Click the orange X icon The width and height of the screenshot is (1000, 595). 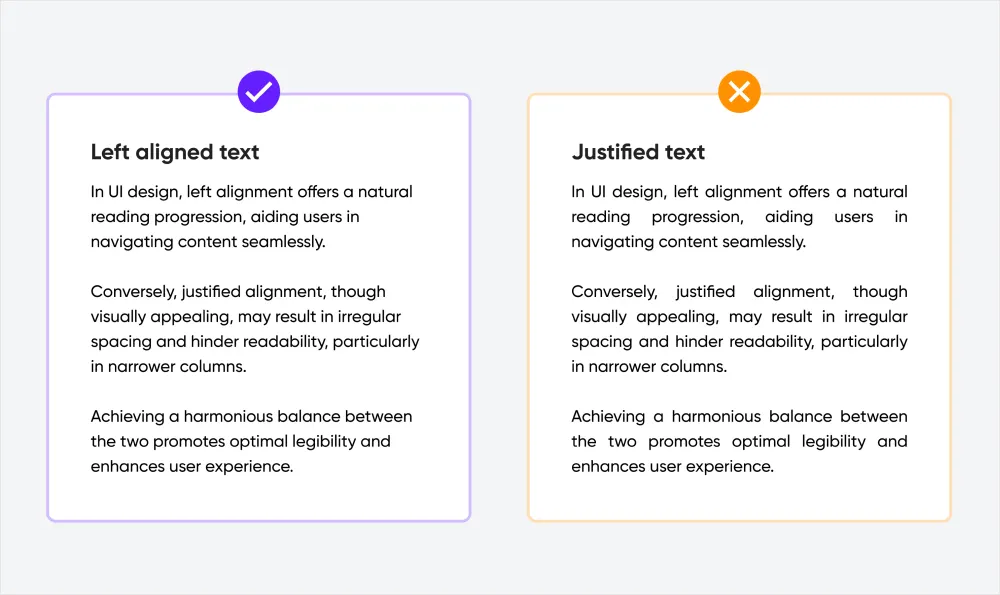point(739,92)
